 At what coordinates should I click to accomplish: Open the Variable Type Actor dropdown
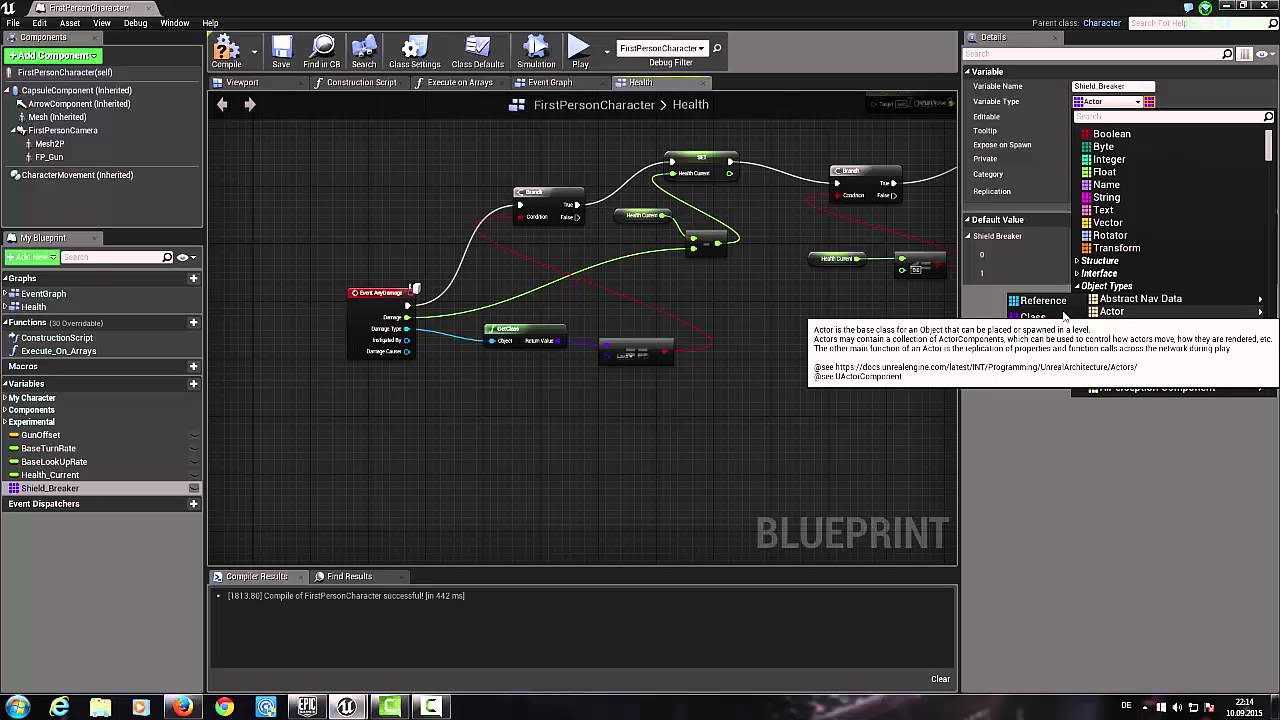coord(1107,102)
